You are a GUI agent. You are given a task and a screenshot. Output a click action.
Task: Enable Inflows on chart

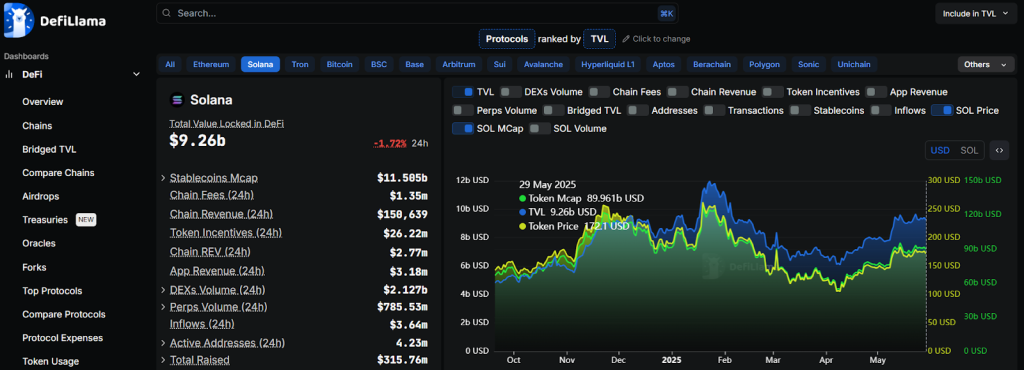(x=882, y=110)
